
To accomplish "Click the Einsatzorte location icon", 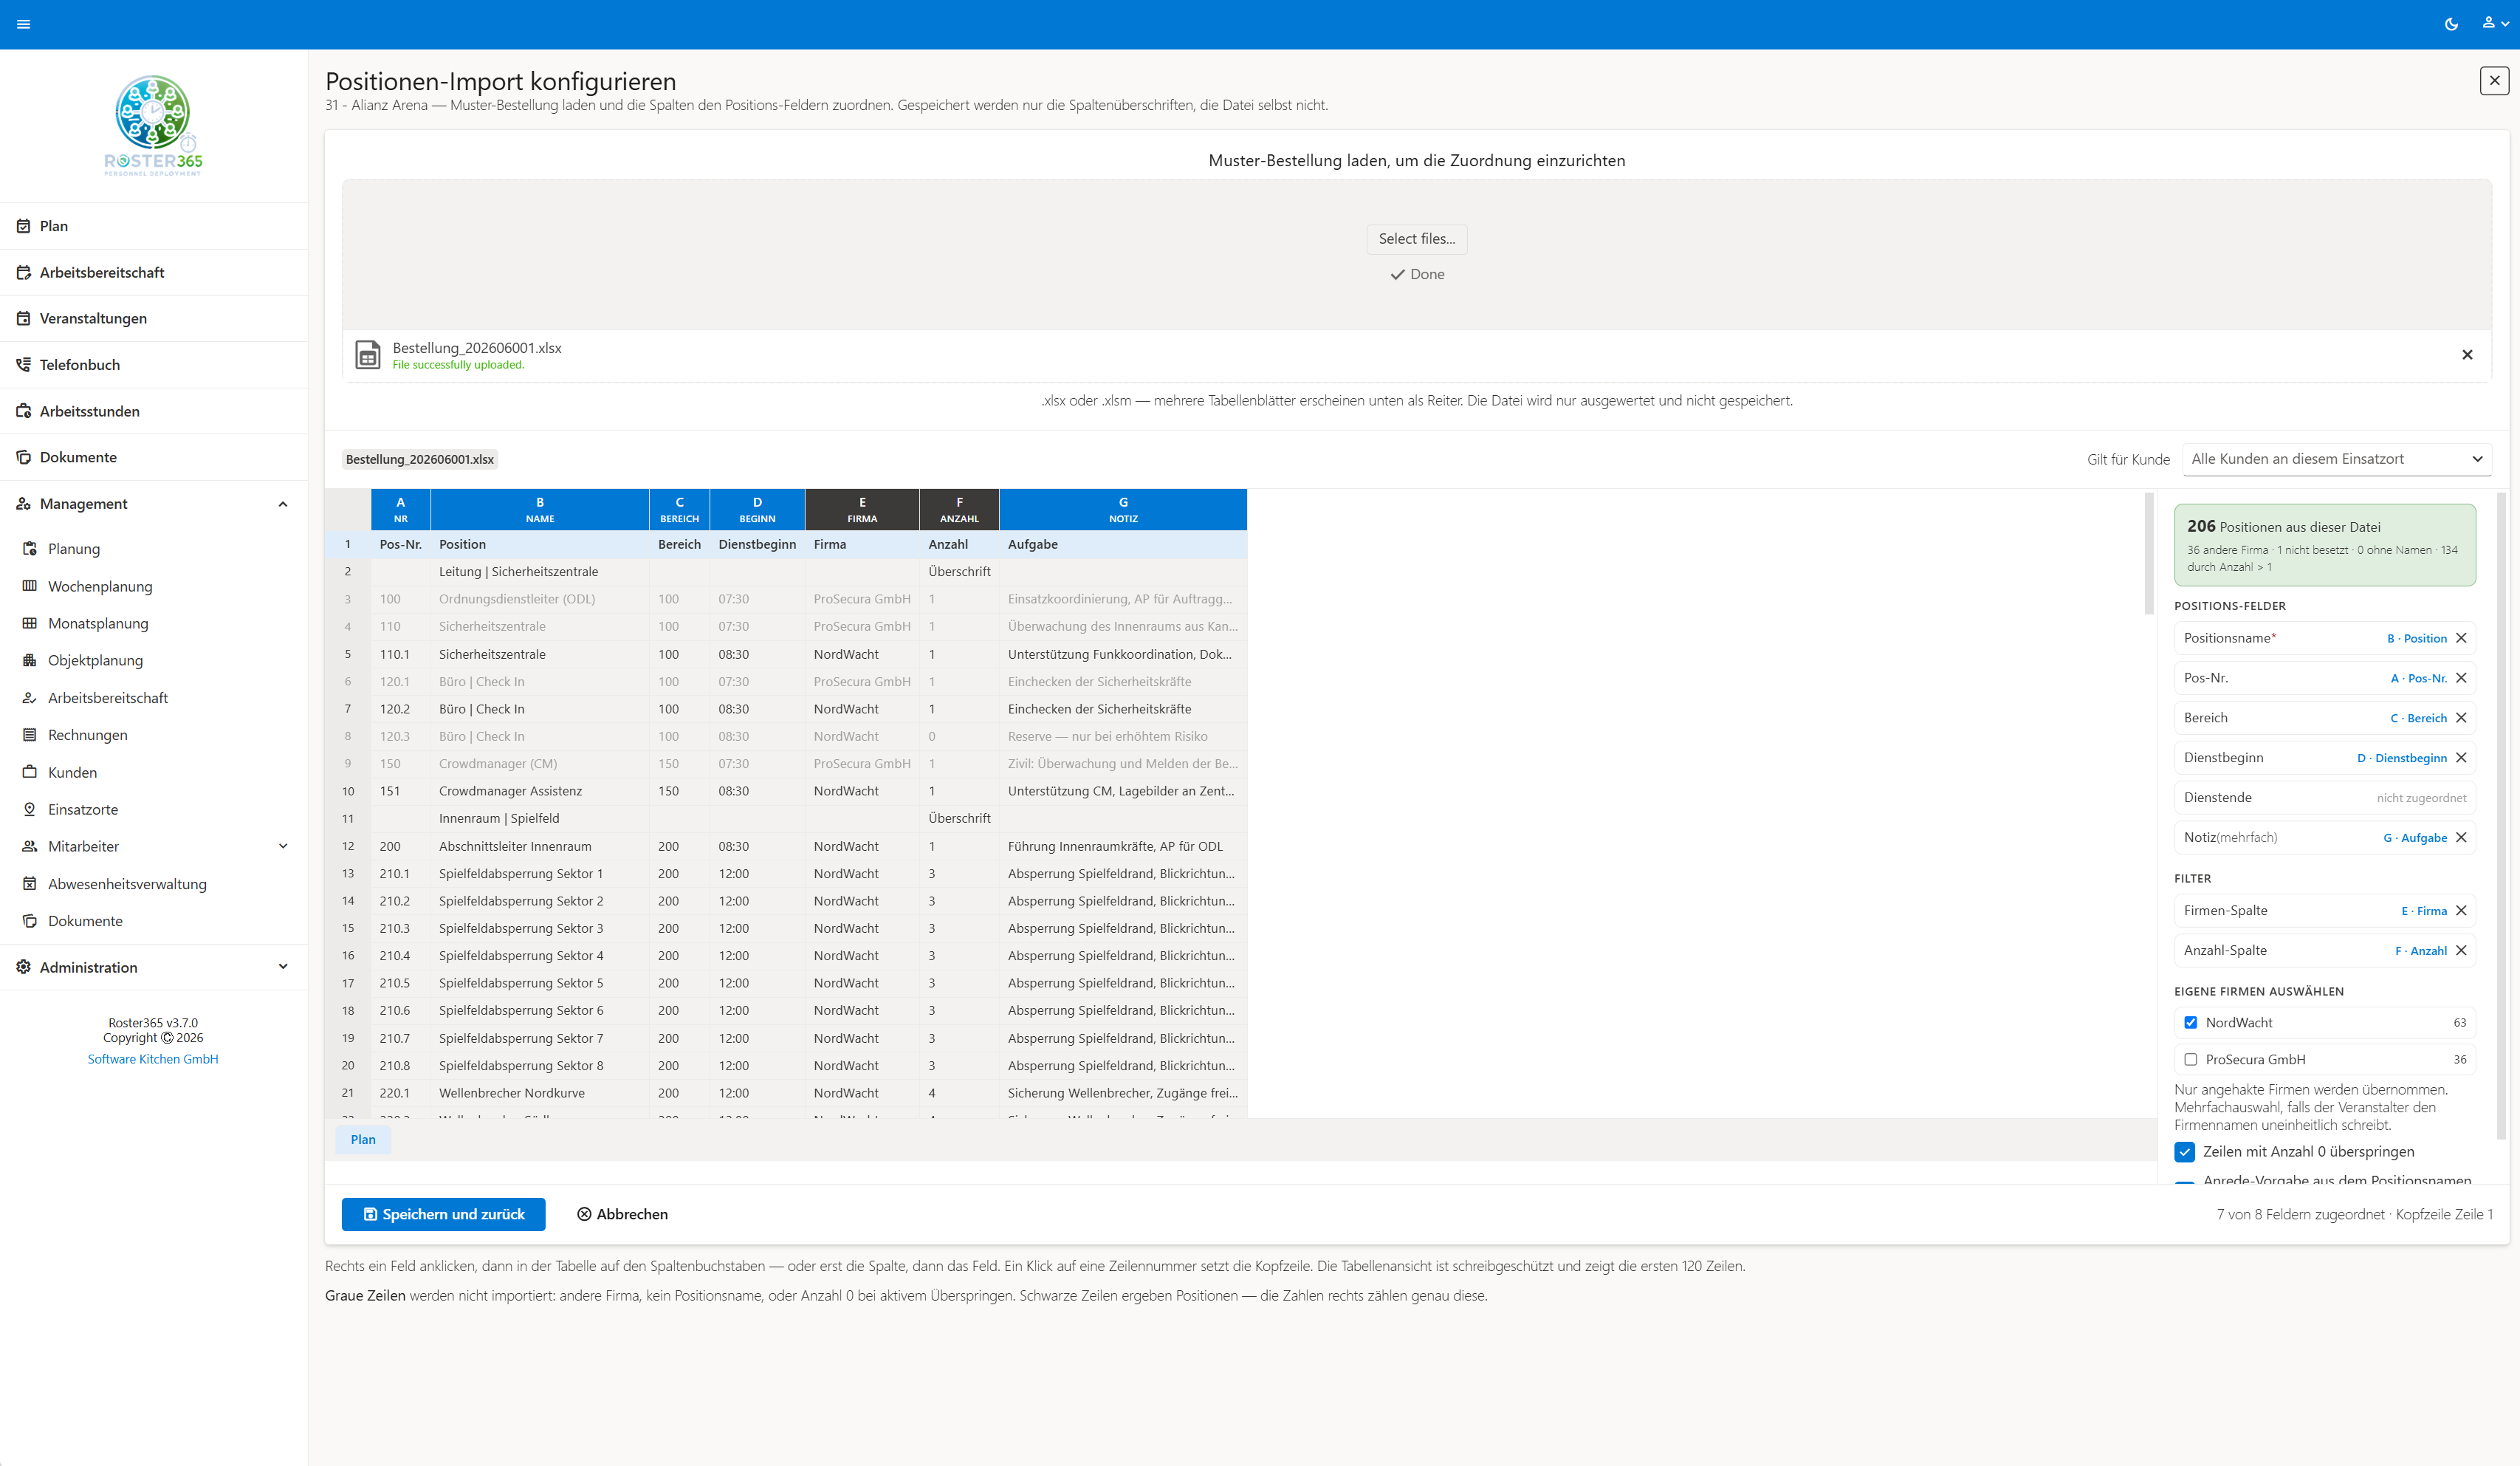I will [x=30, y=809].
